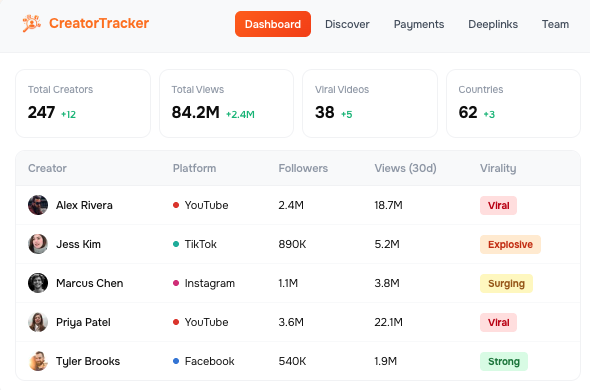Click the pink dot beside Instagram

176,283
